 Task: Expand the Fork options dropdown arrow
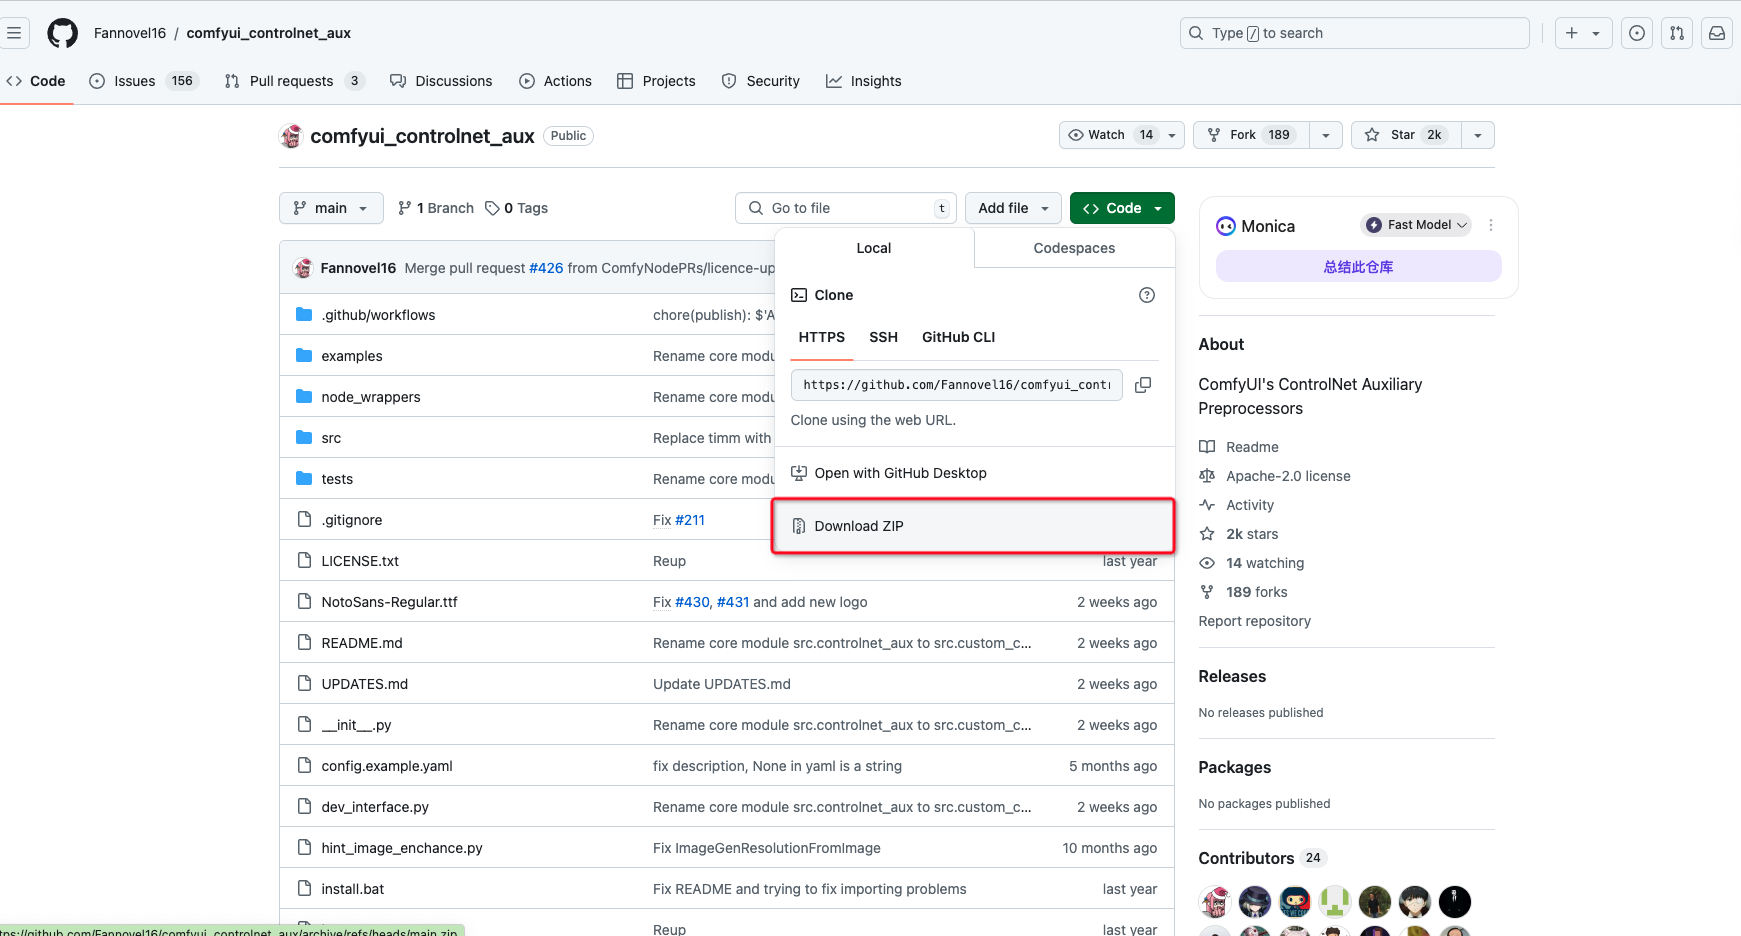pyautogui.click(x=1326, y=135)
